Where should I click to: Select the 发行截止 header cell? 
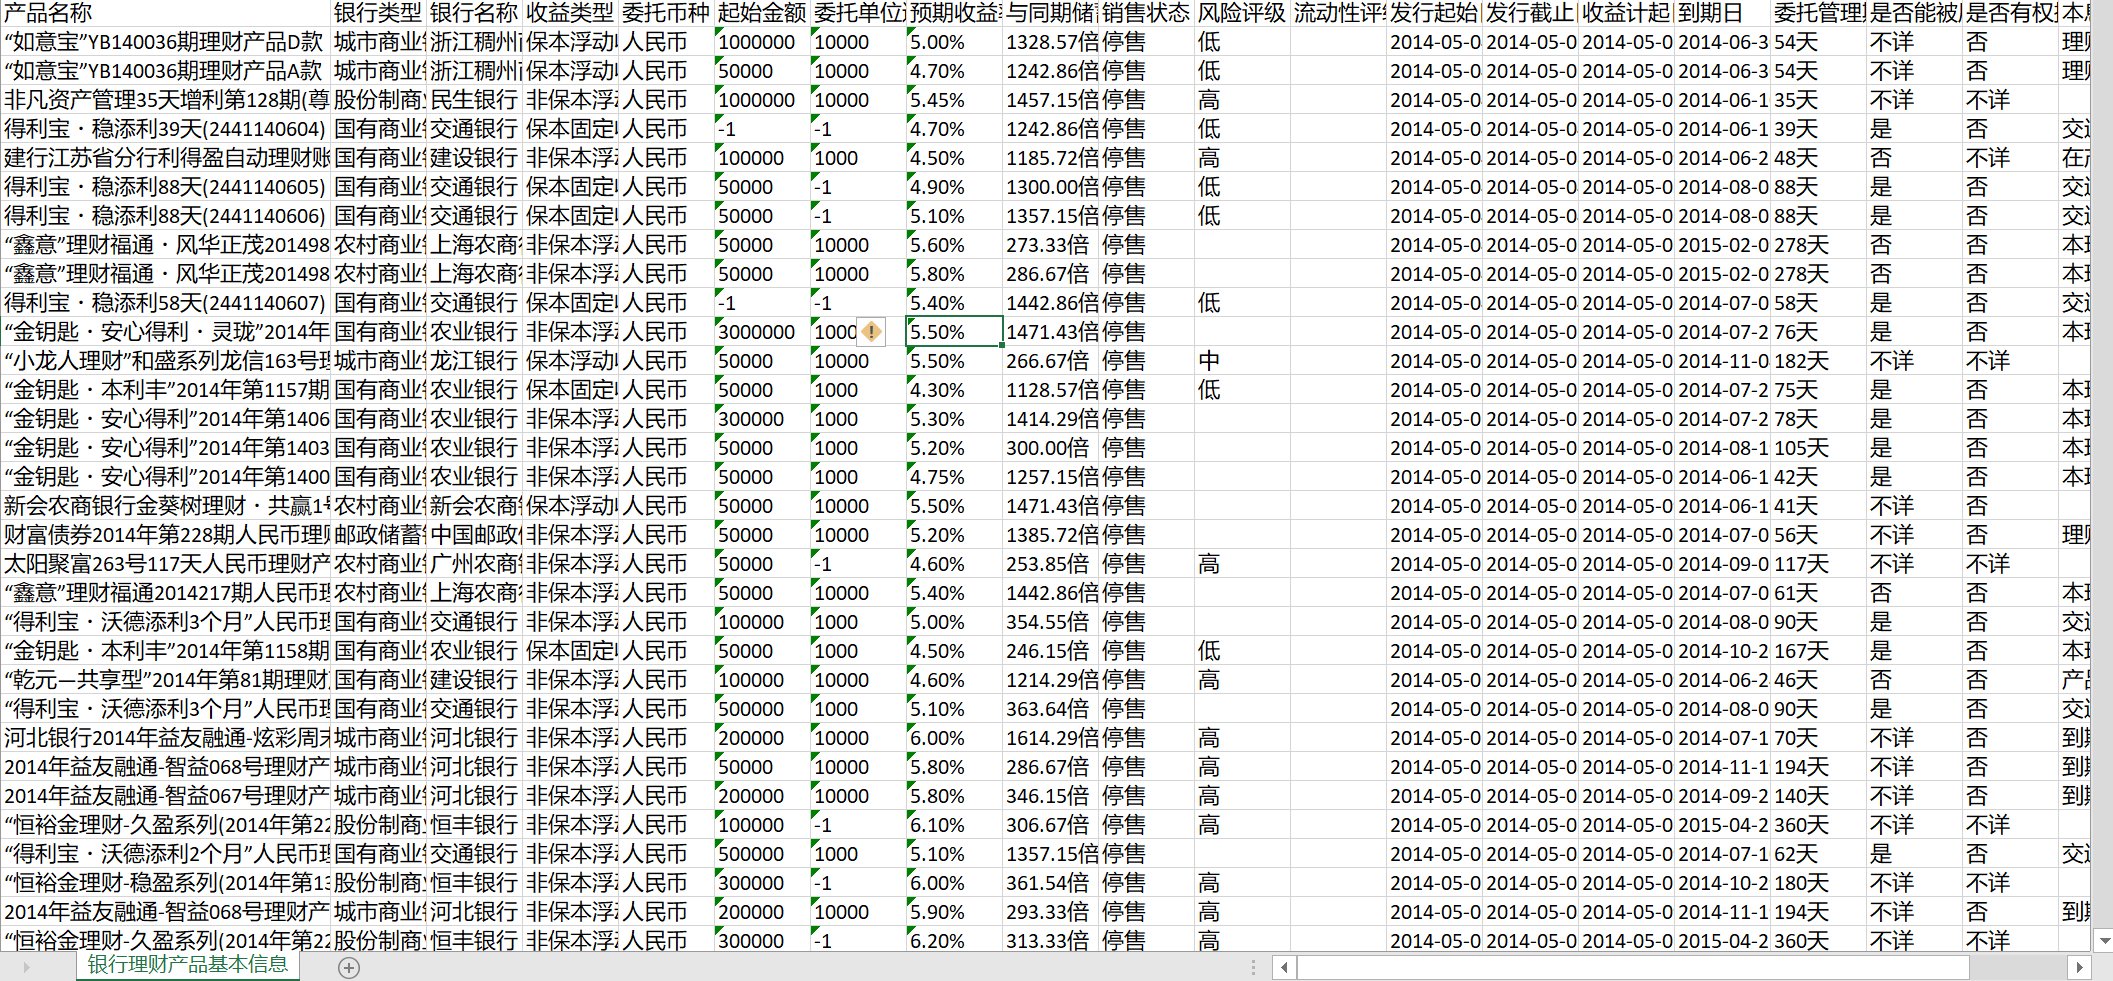[x=1531, y=13]
